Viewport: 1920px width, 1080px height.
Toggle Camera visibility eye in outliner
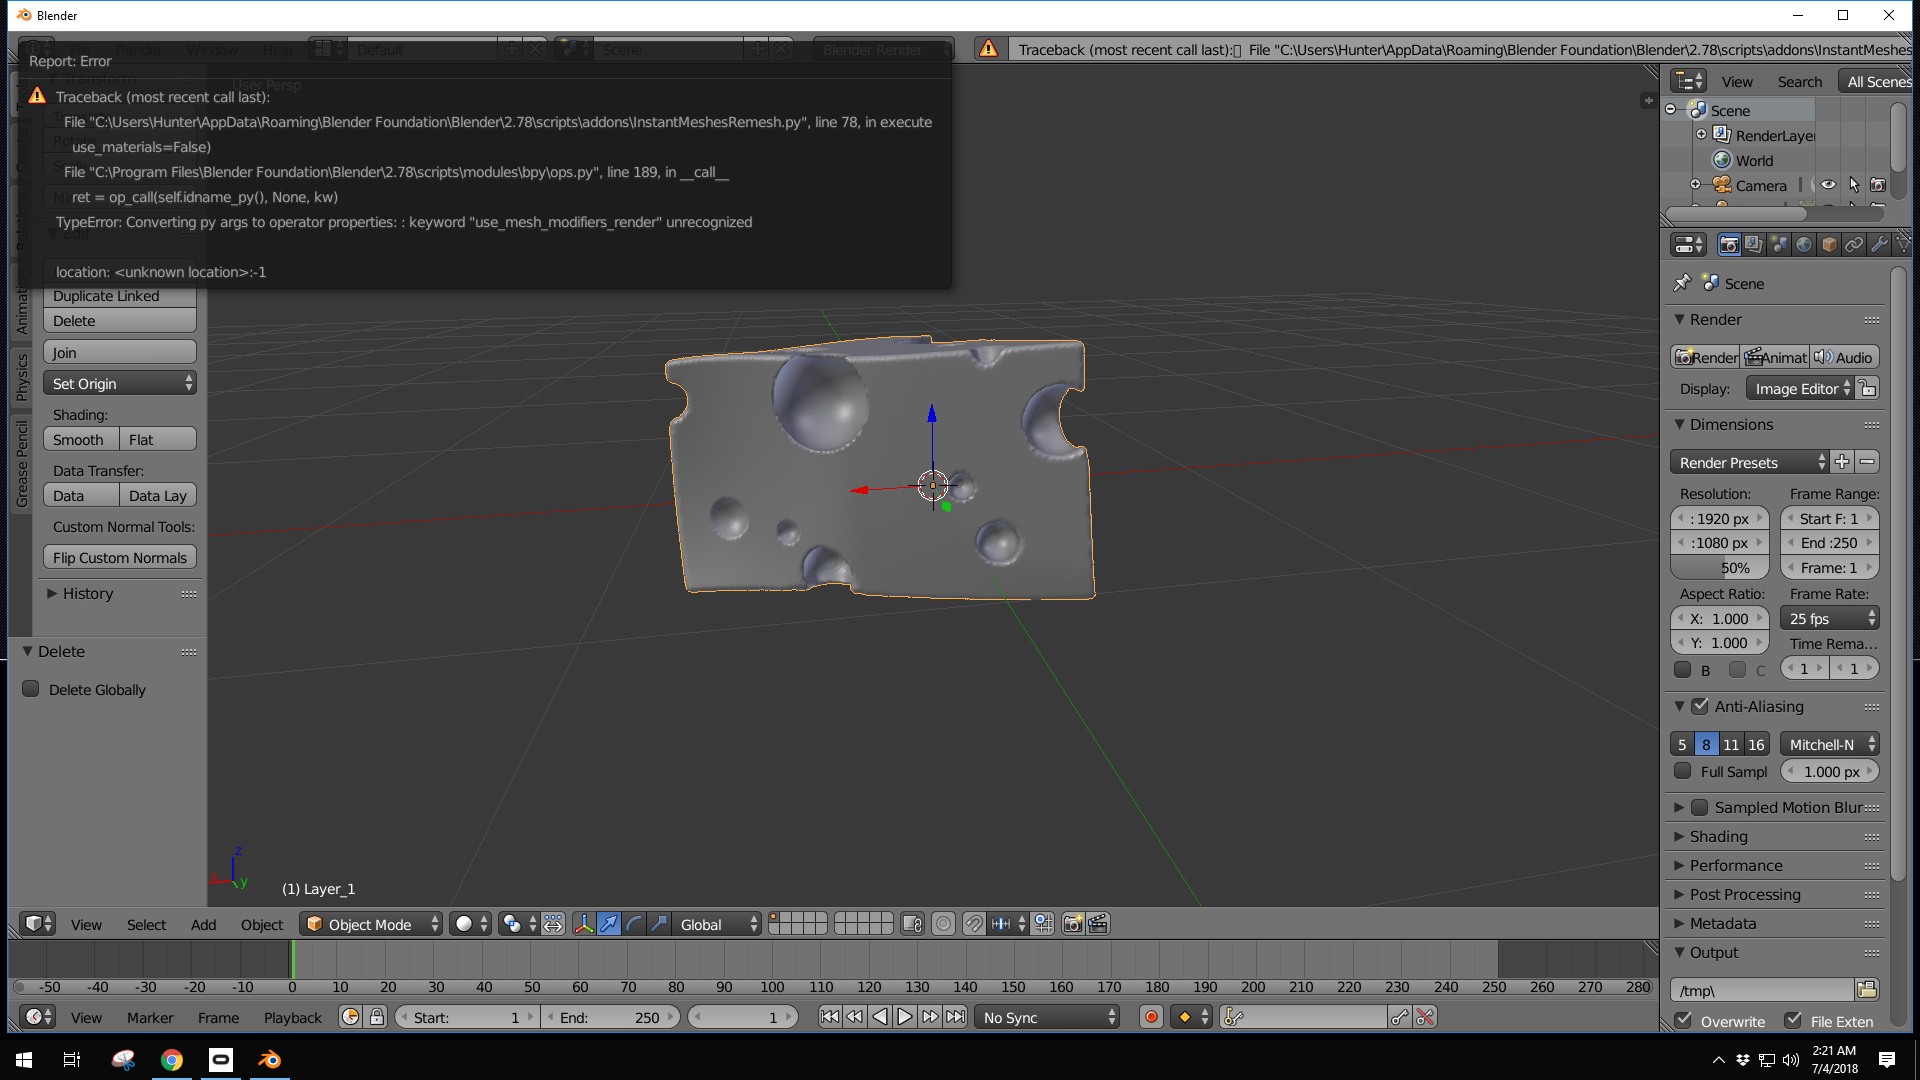coord(1828,185)
